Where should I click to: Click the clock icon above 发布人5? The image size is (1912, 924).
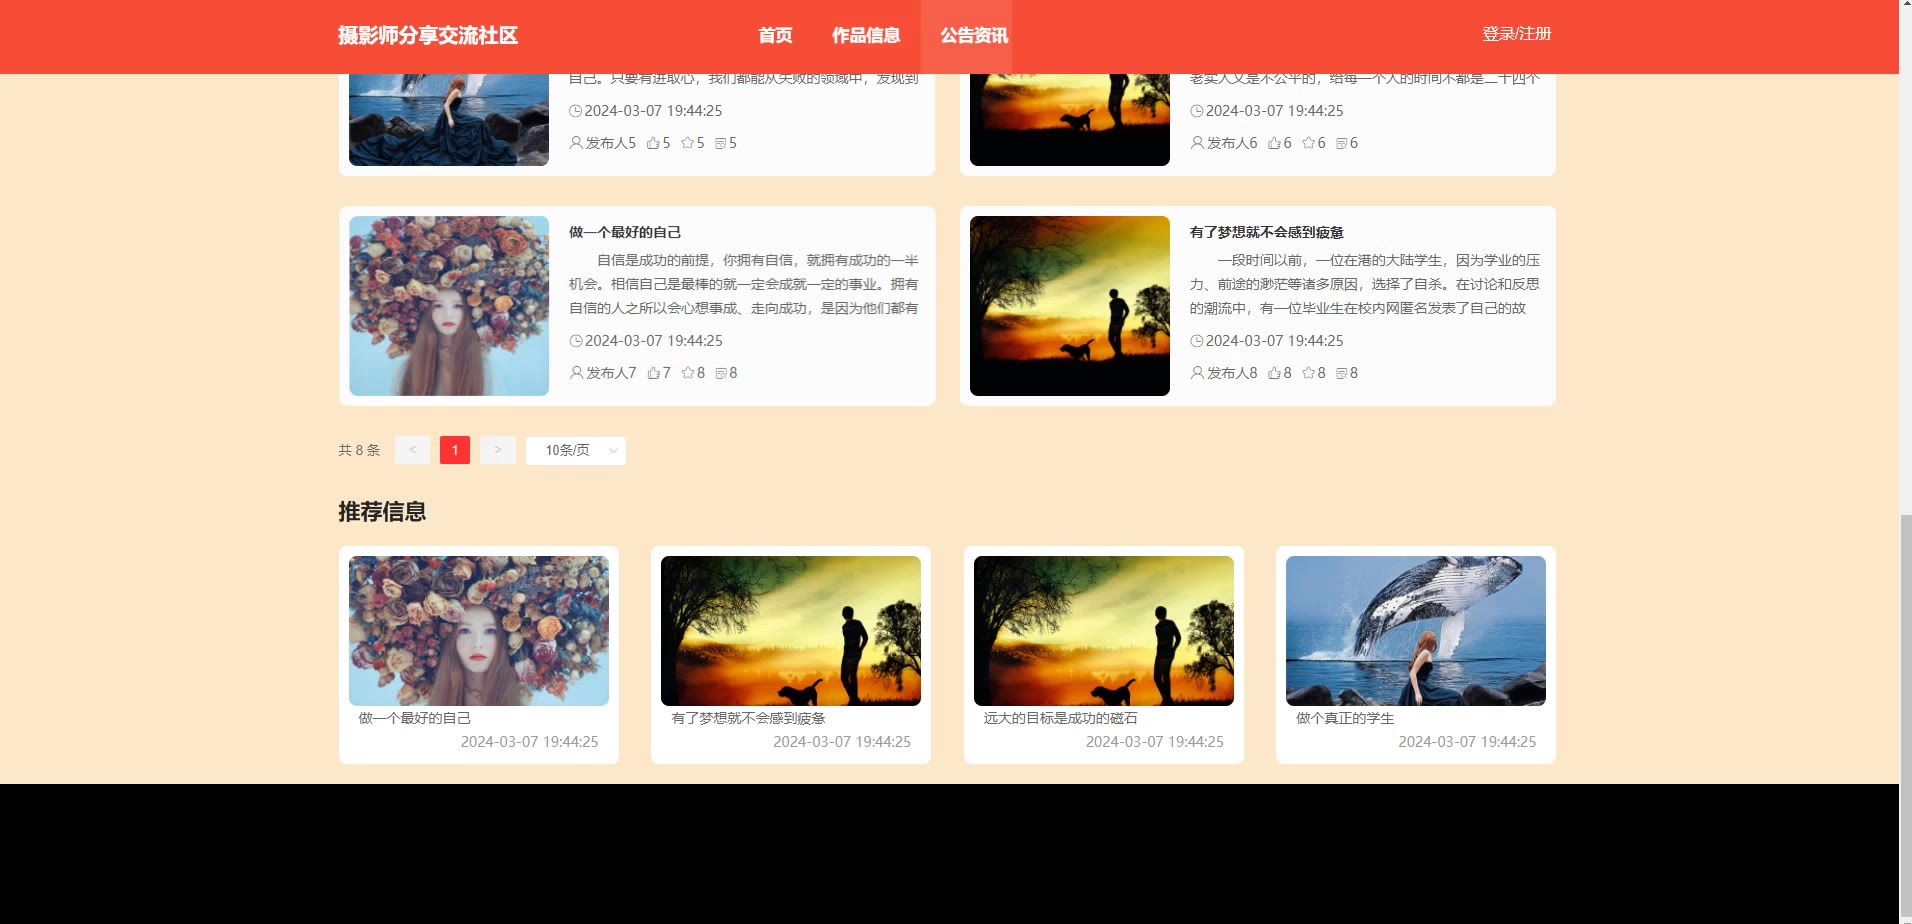[576, 111]
